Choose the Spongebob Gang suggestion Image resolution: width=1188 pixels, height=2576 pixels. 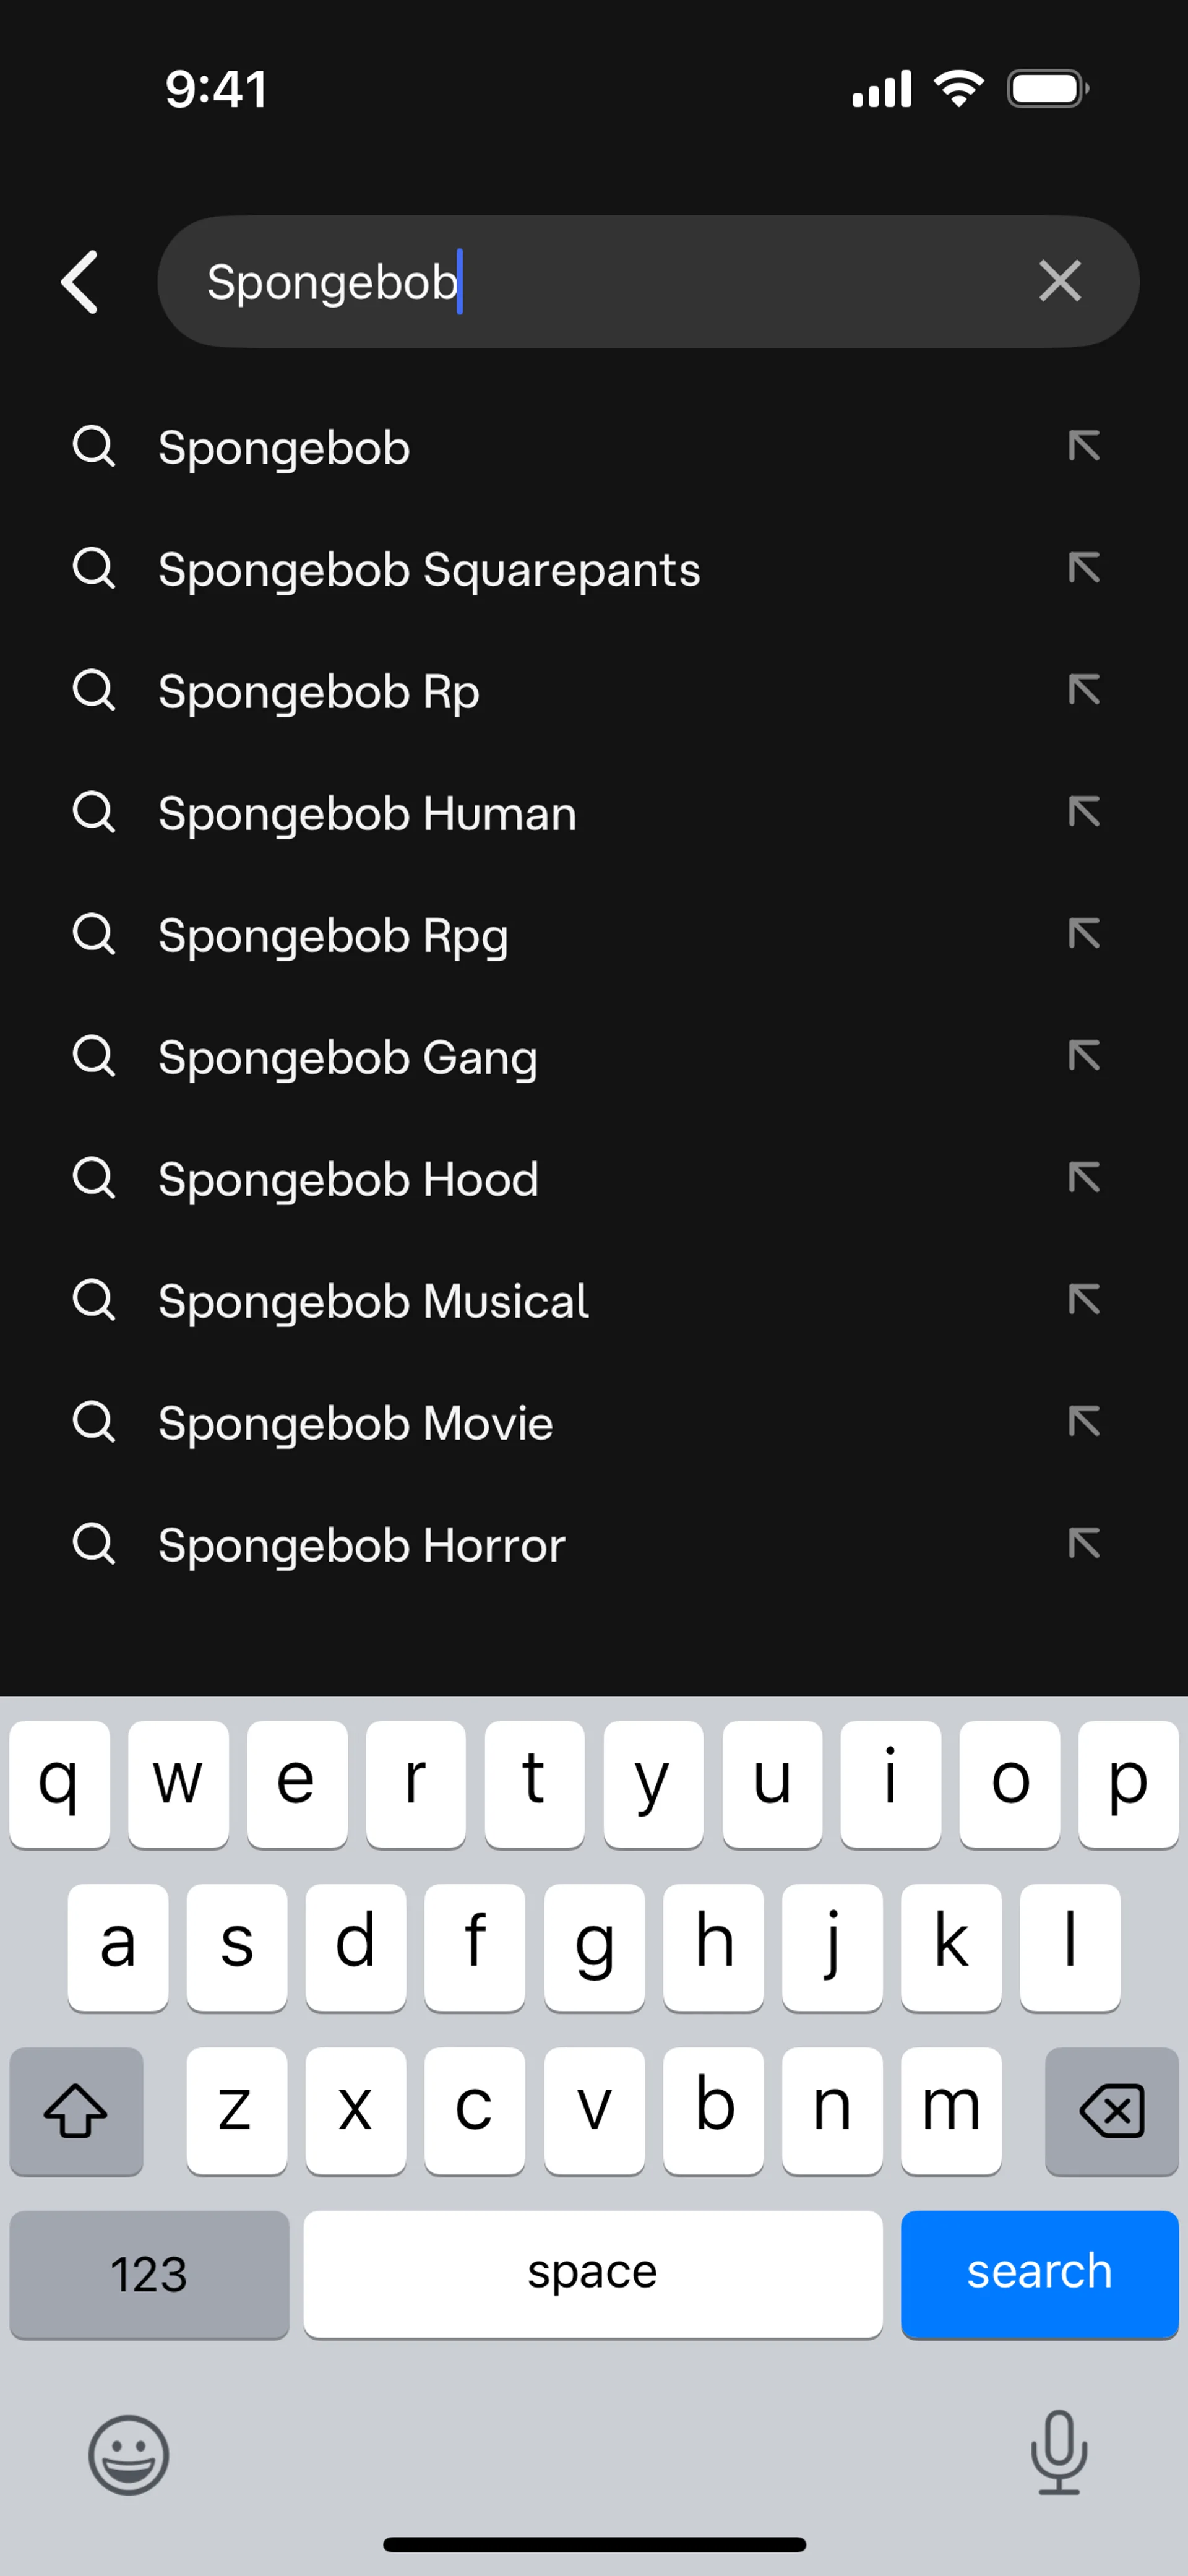347,1057
